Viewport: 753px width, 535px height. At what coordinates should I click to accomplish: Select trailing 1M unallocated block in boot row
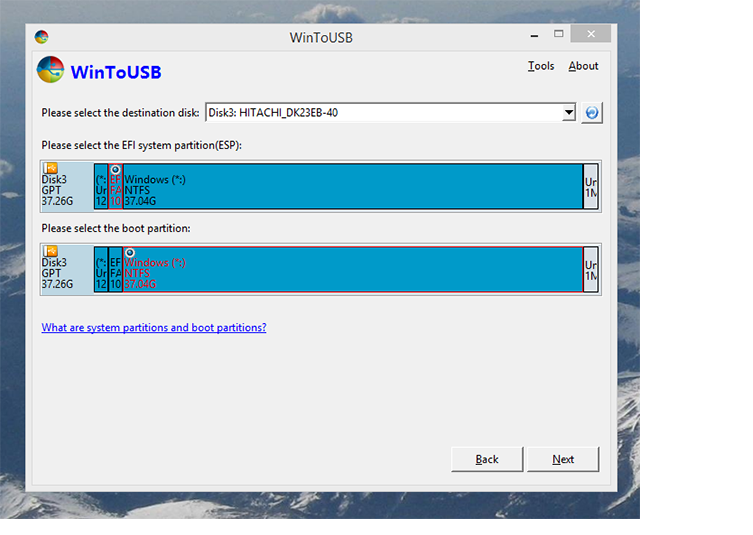click(x=591, y=269)
